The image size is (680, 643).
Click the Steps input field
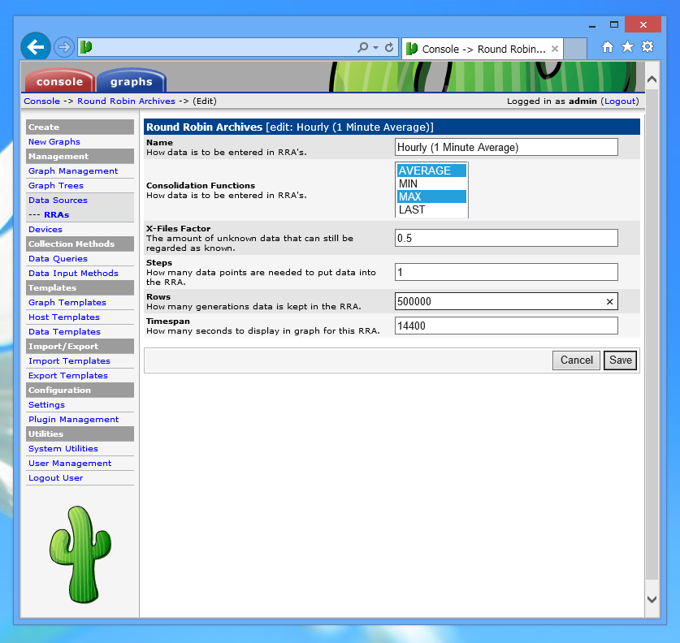506,272
